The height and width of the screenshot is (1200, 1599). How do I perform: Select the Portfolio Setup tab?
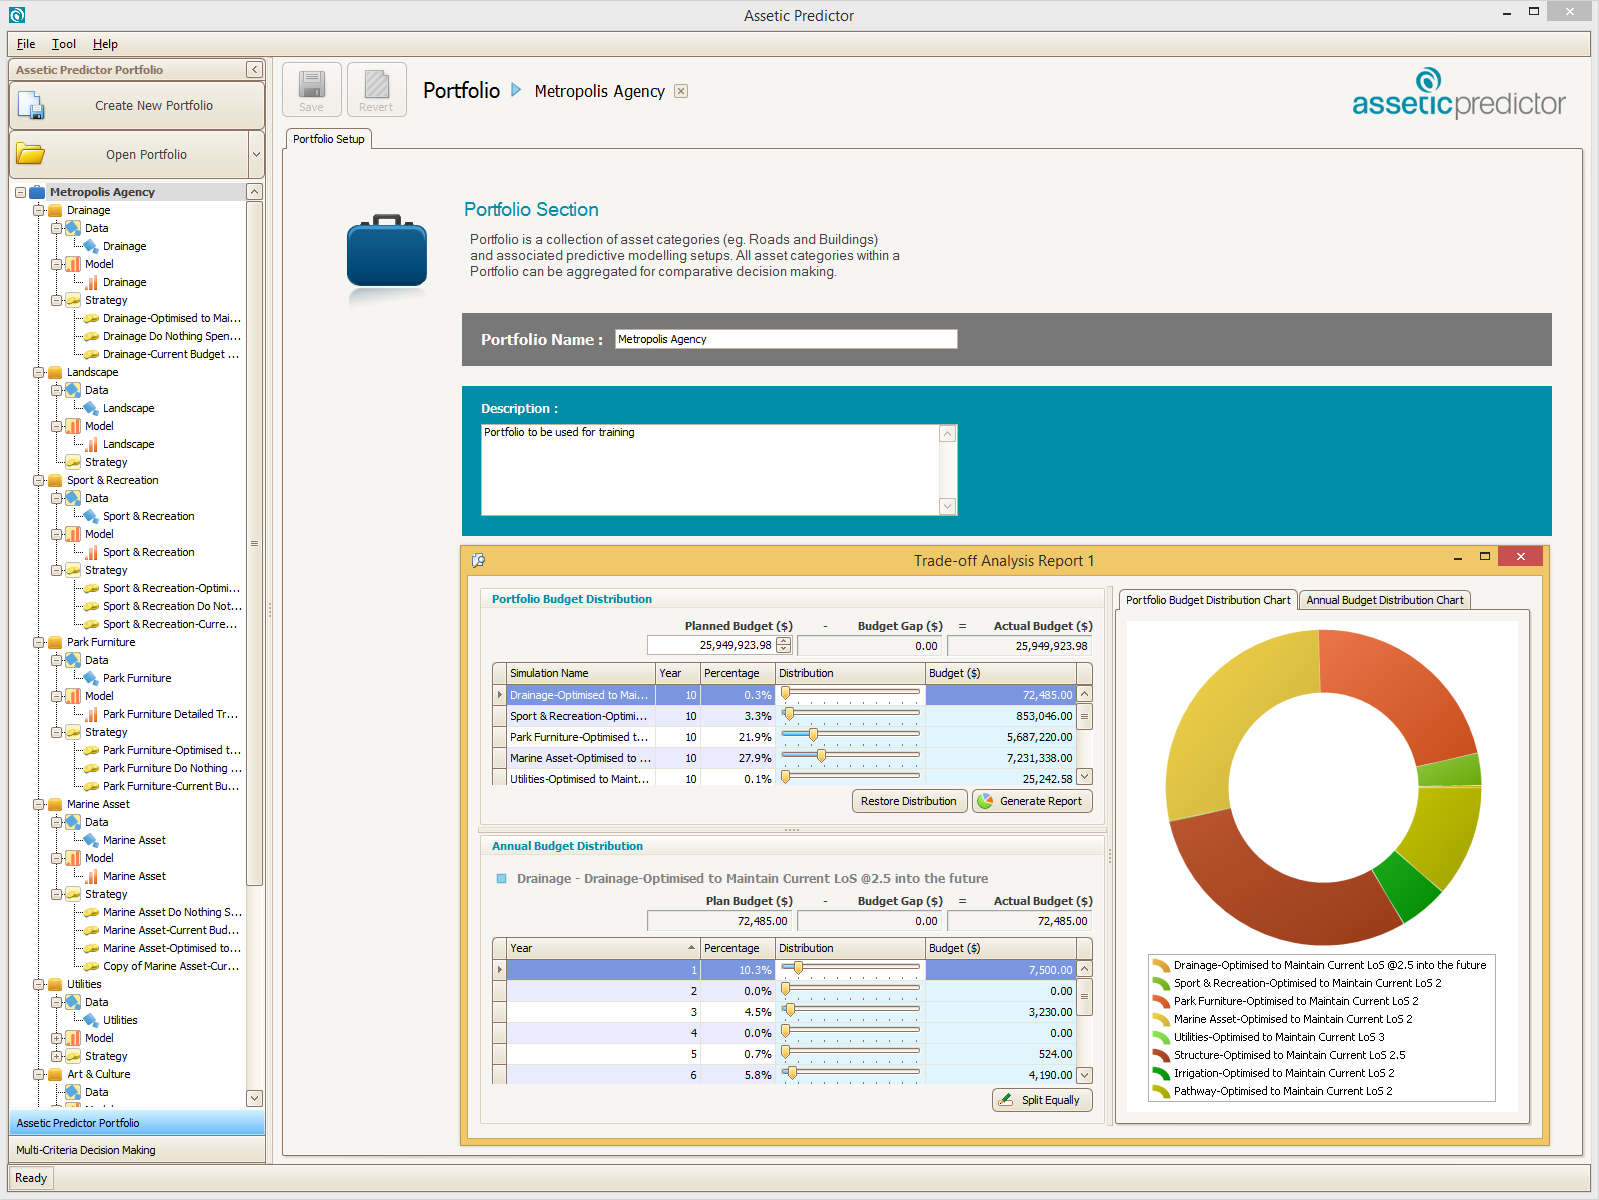point(329,139)
